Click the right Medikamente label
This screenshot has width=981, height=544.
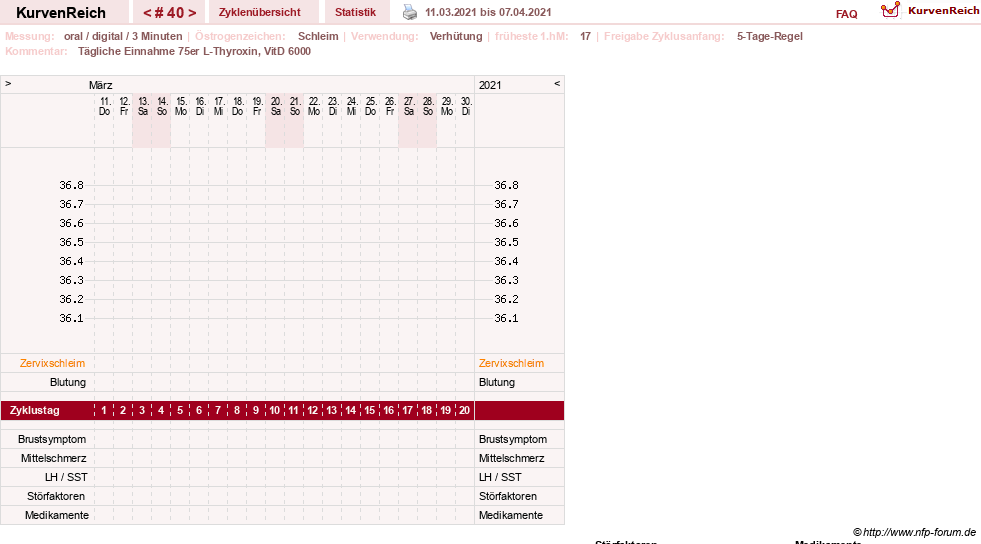click(511, 515)
